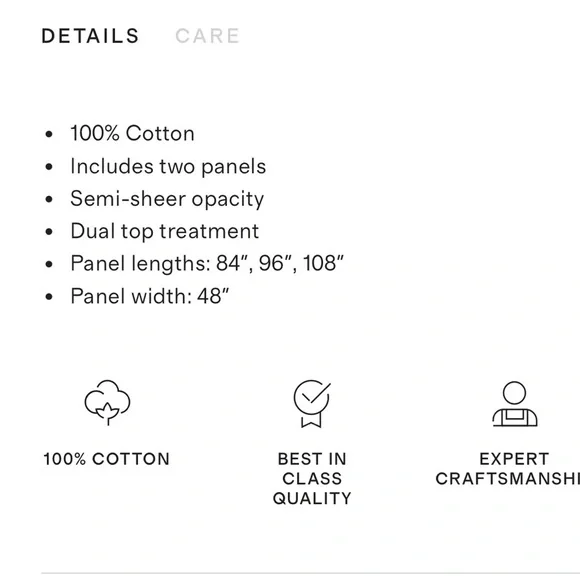Select the DETAILS tab
This screenshot has height=580, width=580.
pos(90,36)
